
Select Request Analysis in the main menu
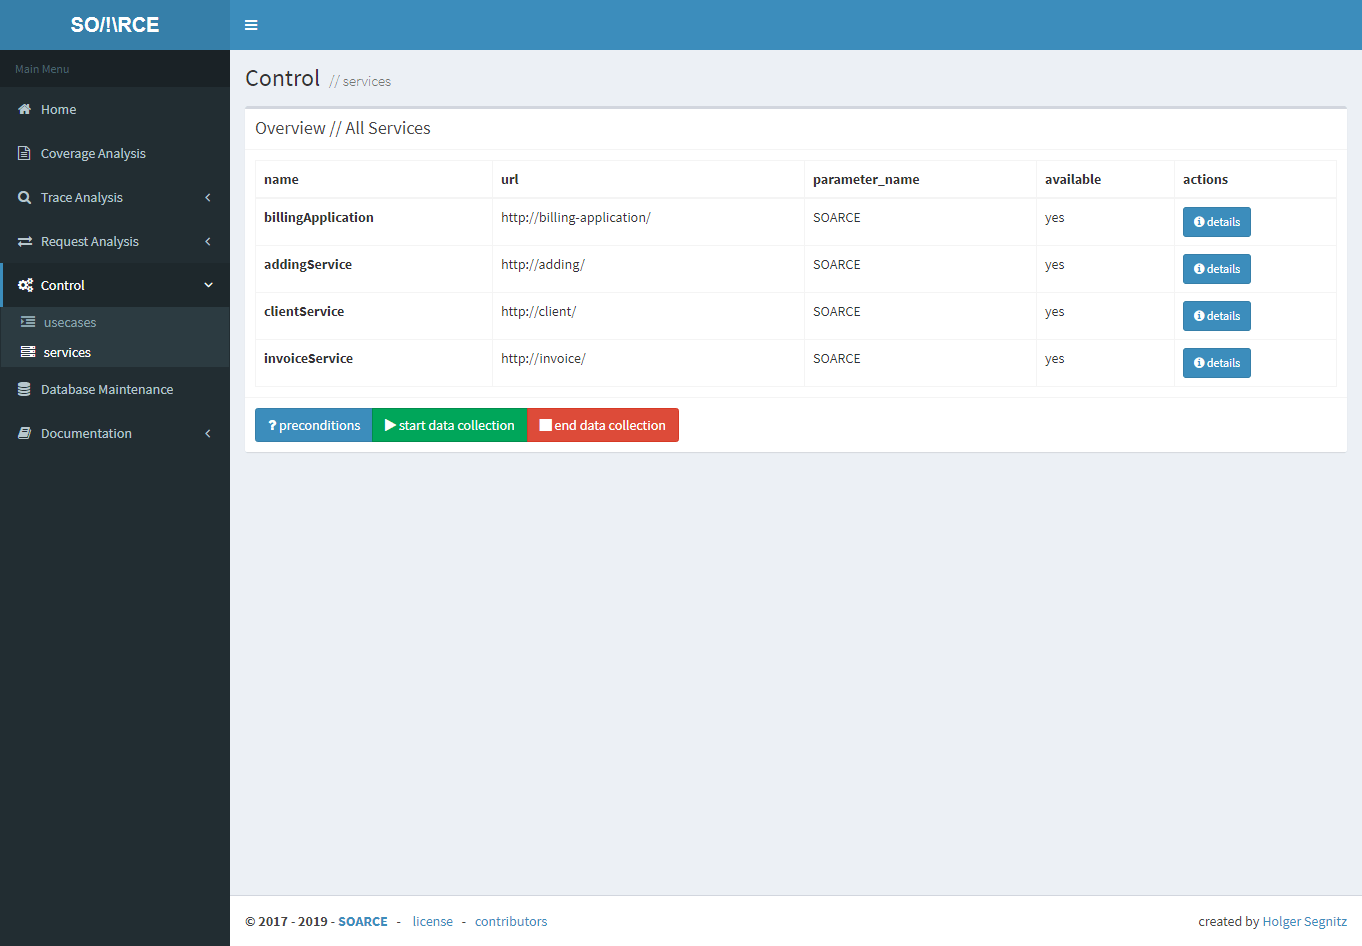pos(115,241)
